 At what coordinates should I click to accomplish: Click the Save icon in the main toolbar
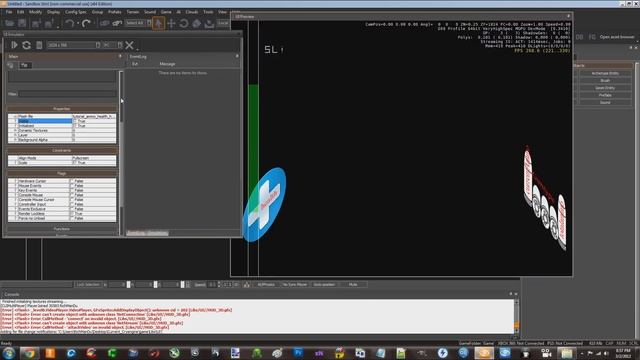point(22,23)
